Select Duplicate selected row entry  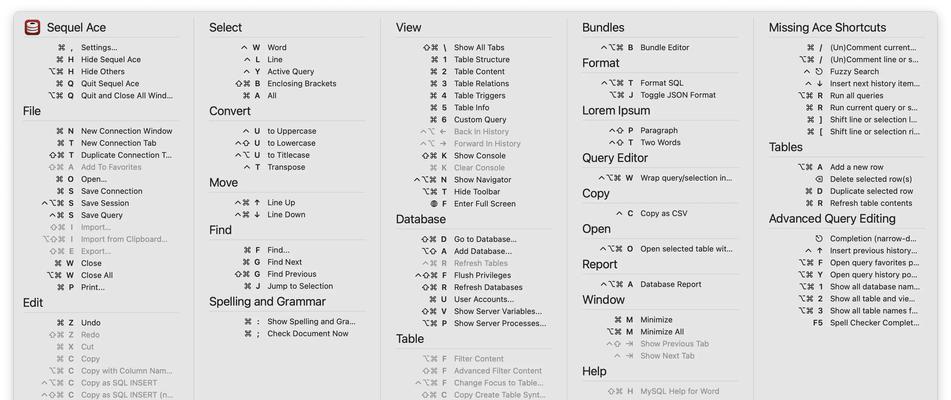pos(872,192)
